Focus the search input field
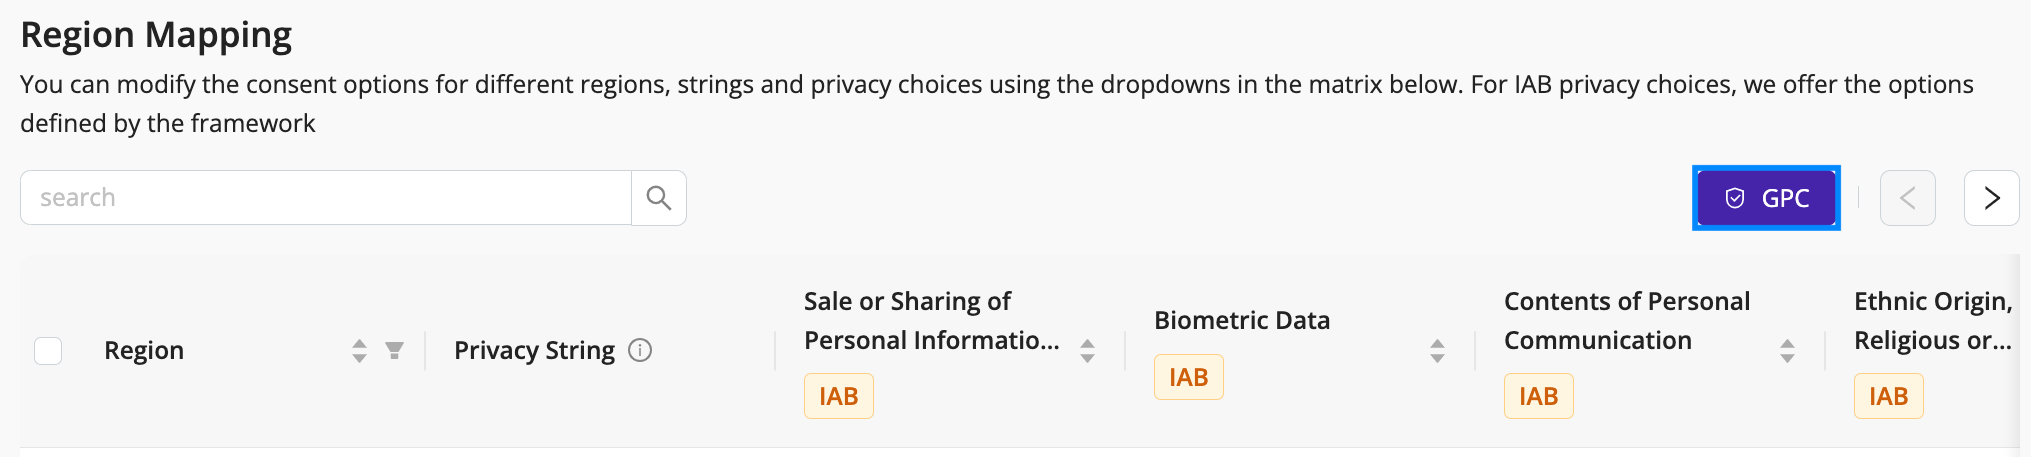The width and height of the screenshot is (2031, 457). point(326,198)
